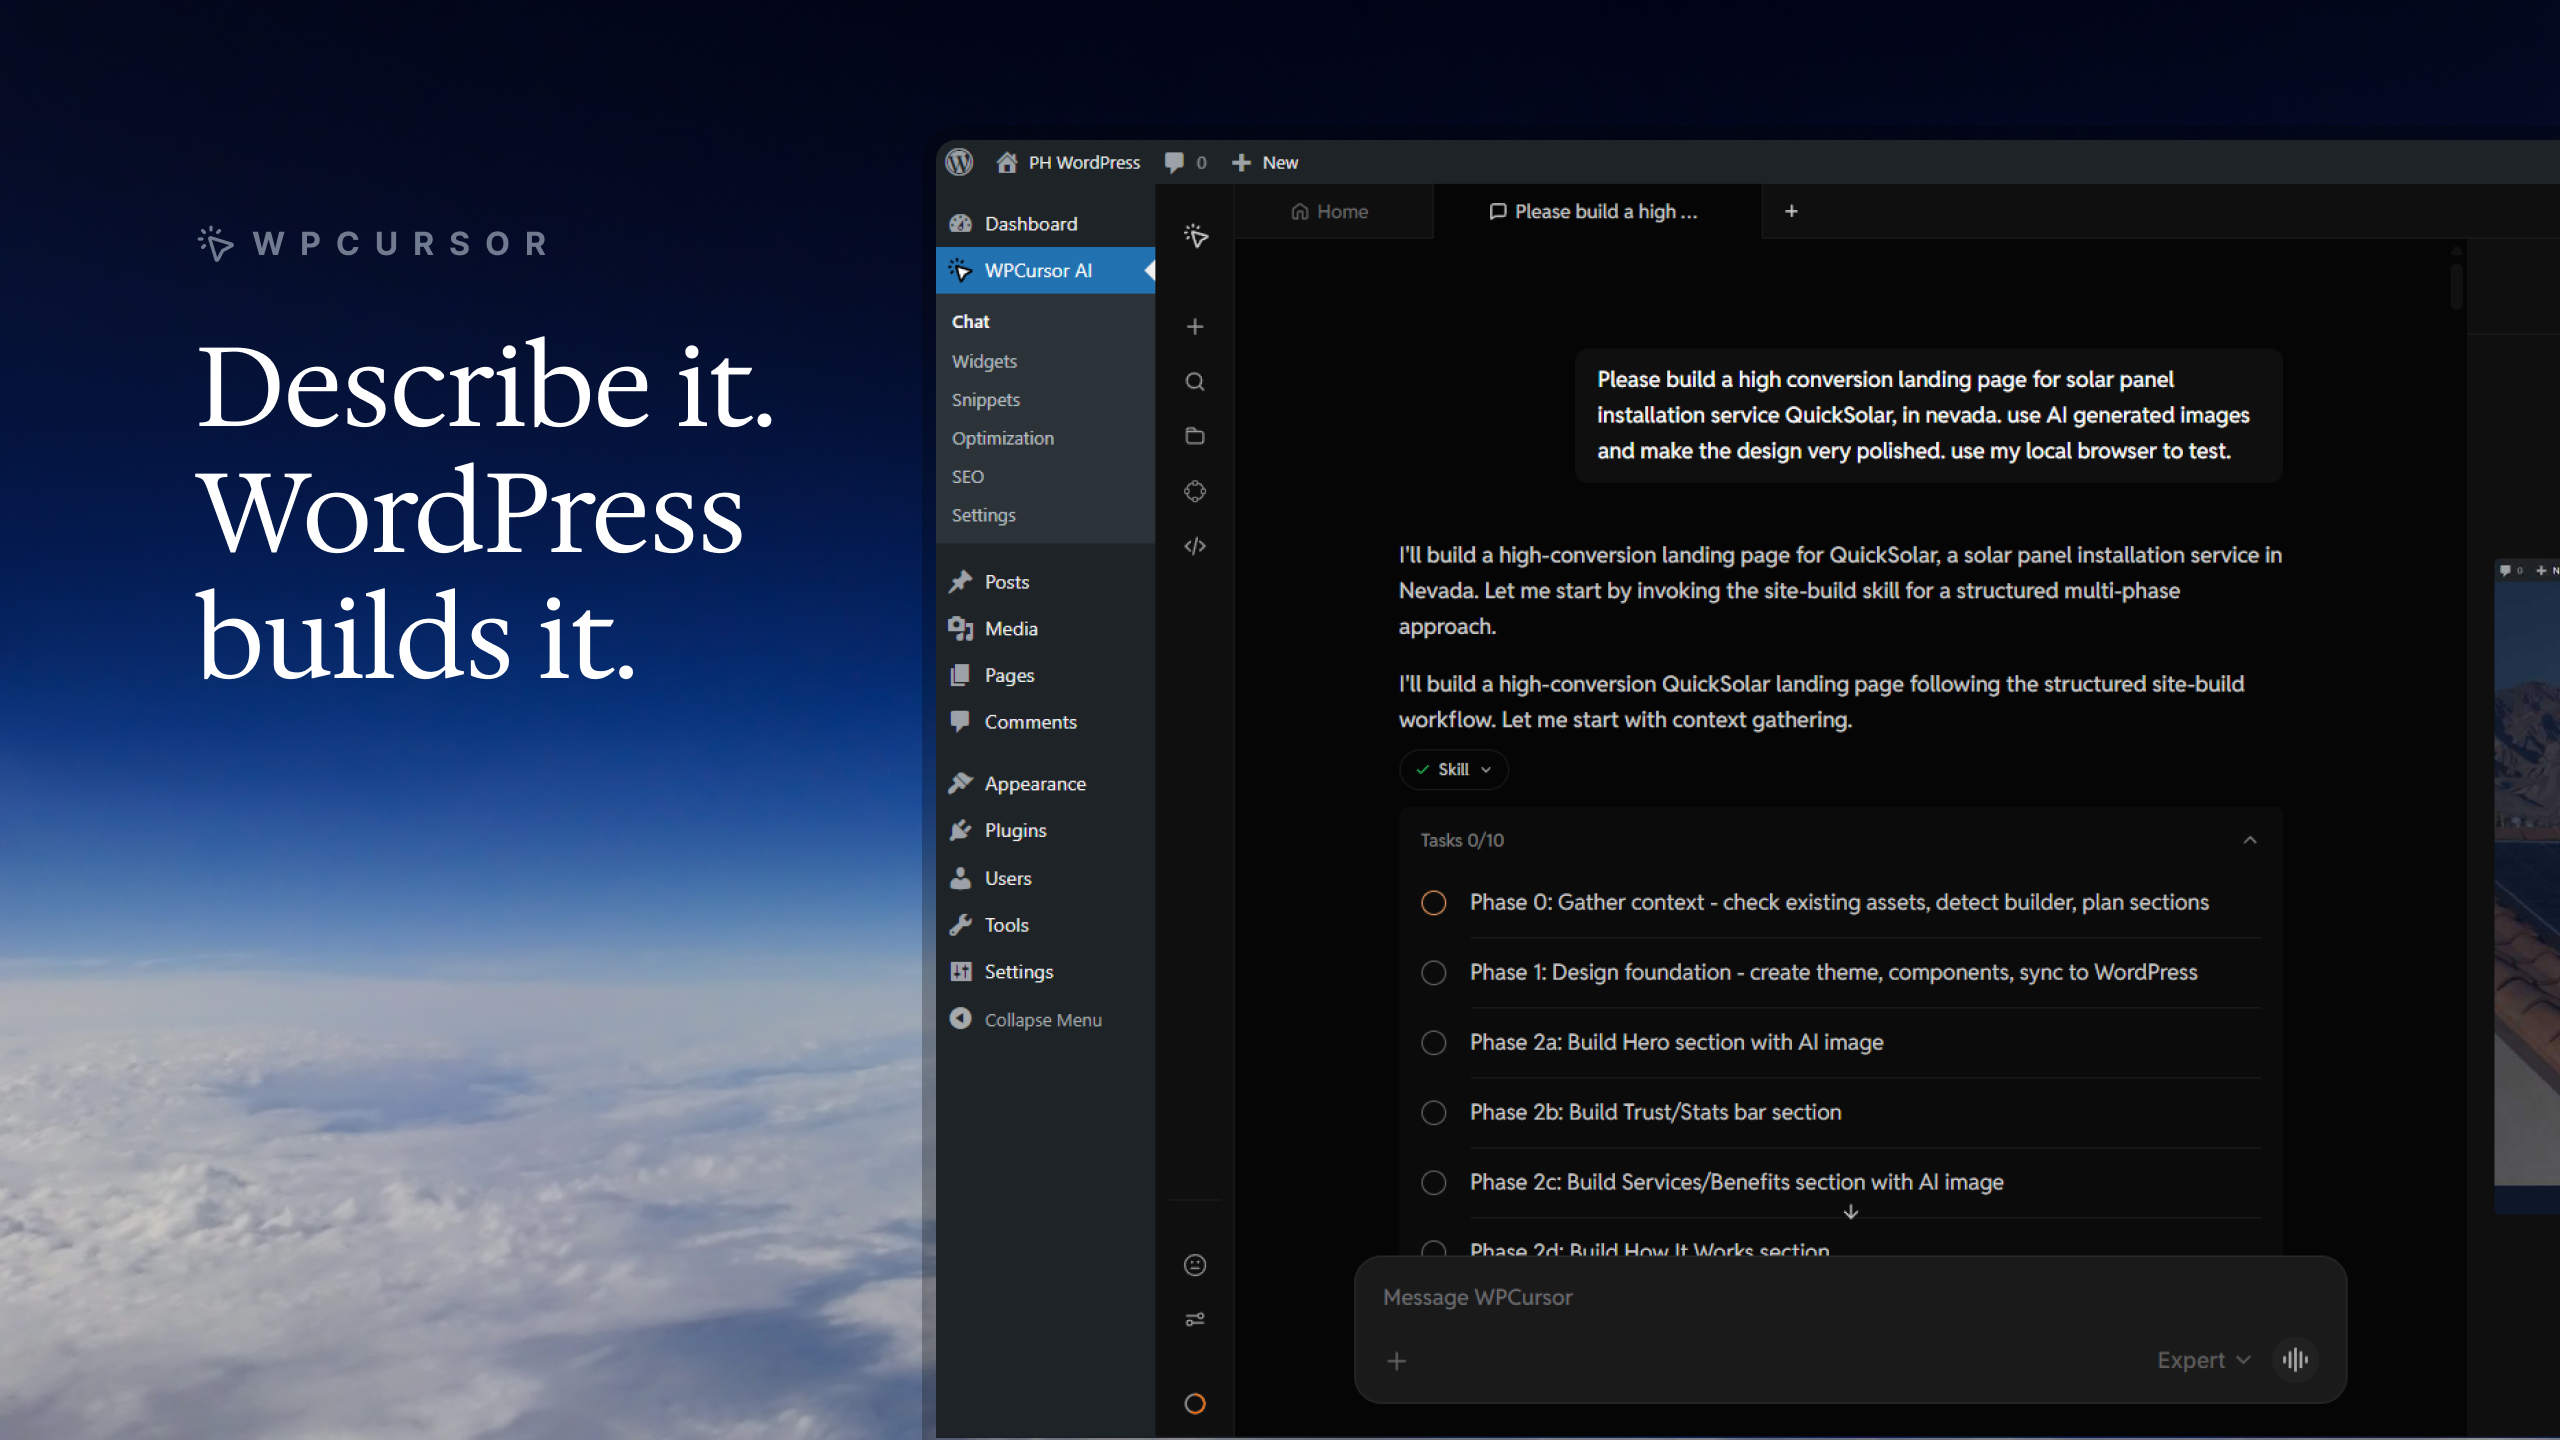Click the feedback face icon near the bottom

point(1195,1264)
